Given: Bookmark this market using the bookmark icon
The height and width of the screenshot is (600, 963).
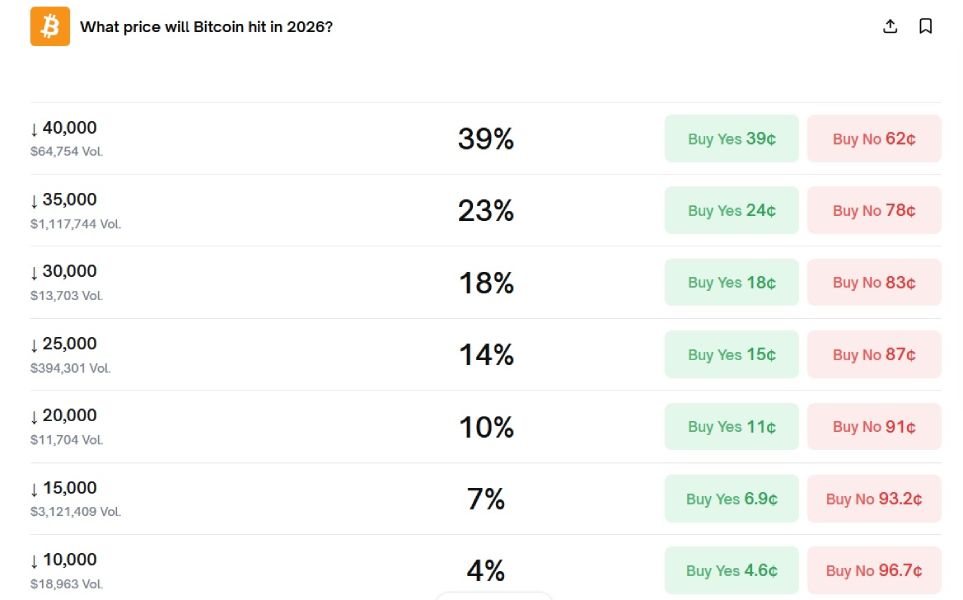Looking at the screenshot, I should [925, 26].
